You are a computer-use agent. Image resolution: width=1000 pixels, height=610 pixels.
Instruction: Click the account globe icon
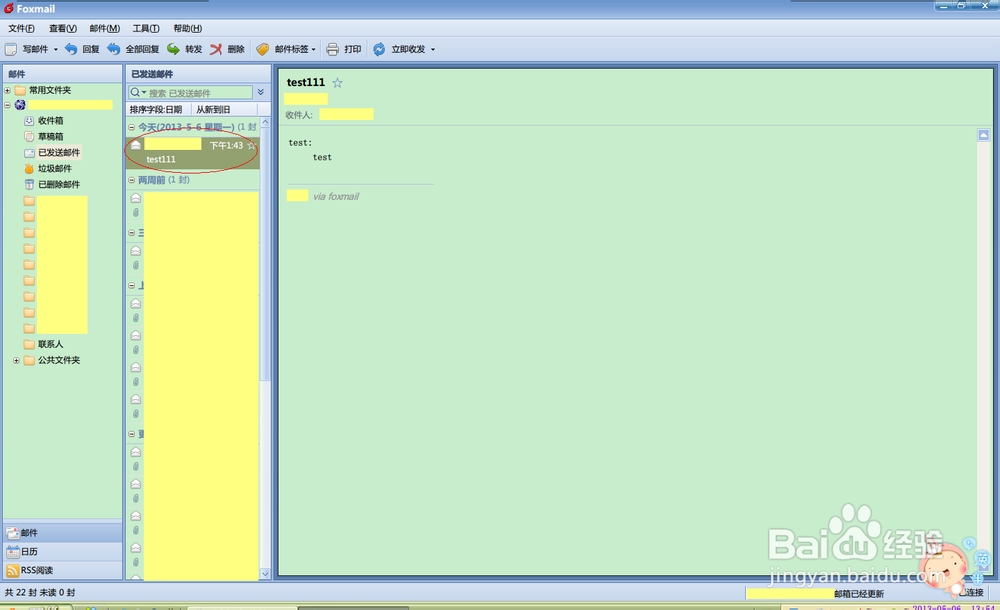coord(20,105)
